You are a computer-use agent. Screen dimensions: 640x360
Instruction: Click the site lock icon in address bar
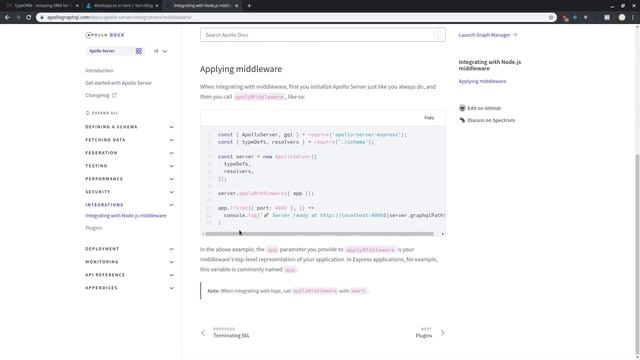point(42,17)
